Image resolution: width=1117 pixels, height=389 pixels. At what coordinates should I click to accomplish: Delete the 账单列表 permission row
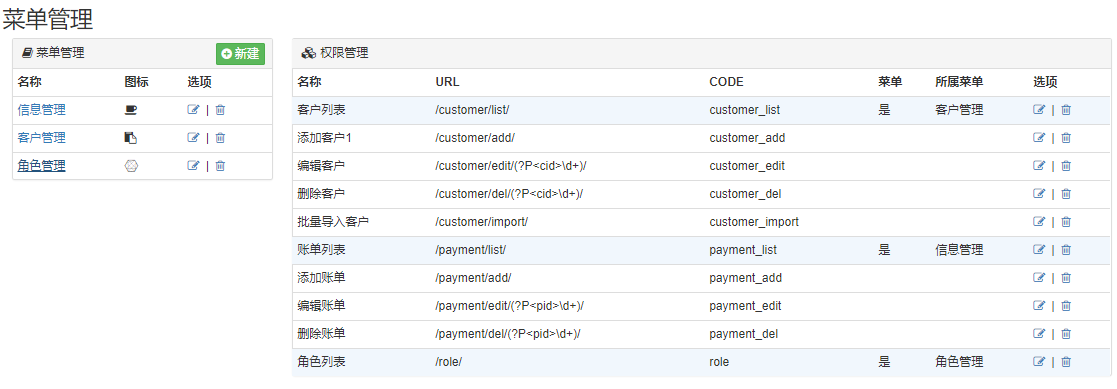(x=1066, y=249)
